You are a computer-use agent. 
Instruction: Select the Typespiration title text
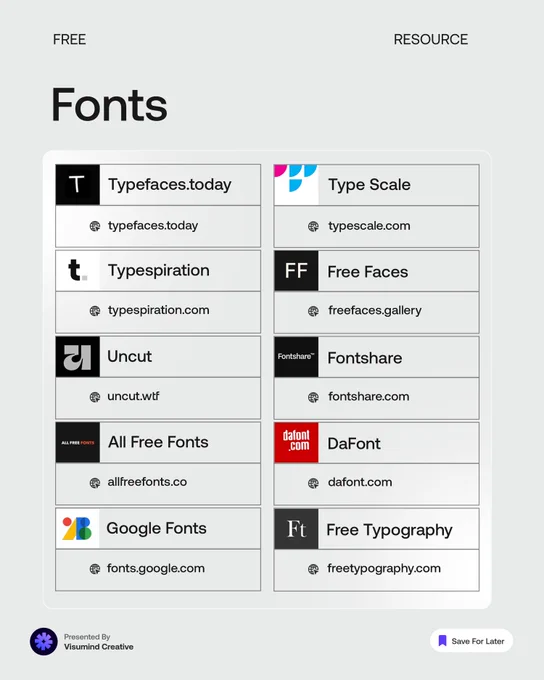pos(159,271)
